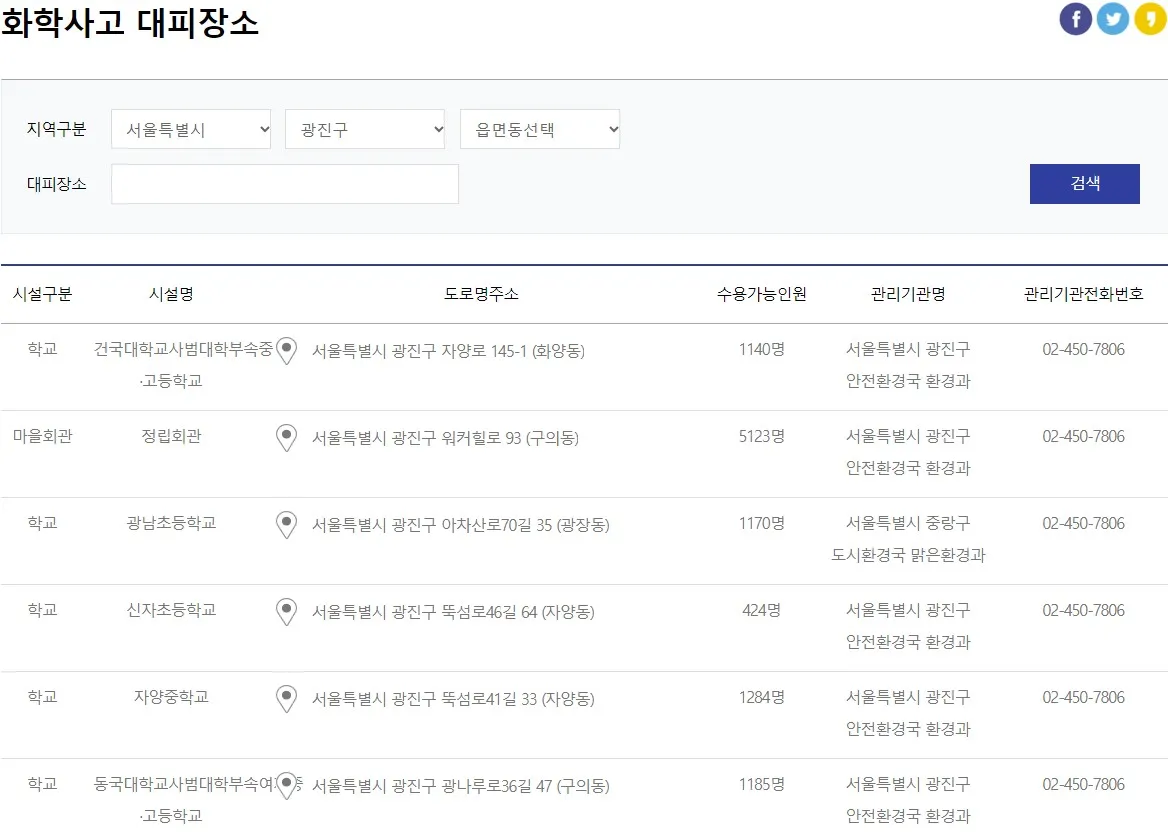This screenshot has width=1168, height=840.
Task: Click inside the 대피장소 input field
Action: click(x=284, y=183)
